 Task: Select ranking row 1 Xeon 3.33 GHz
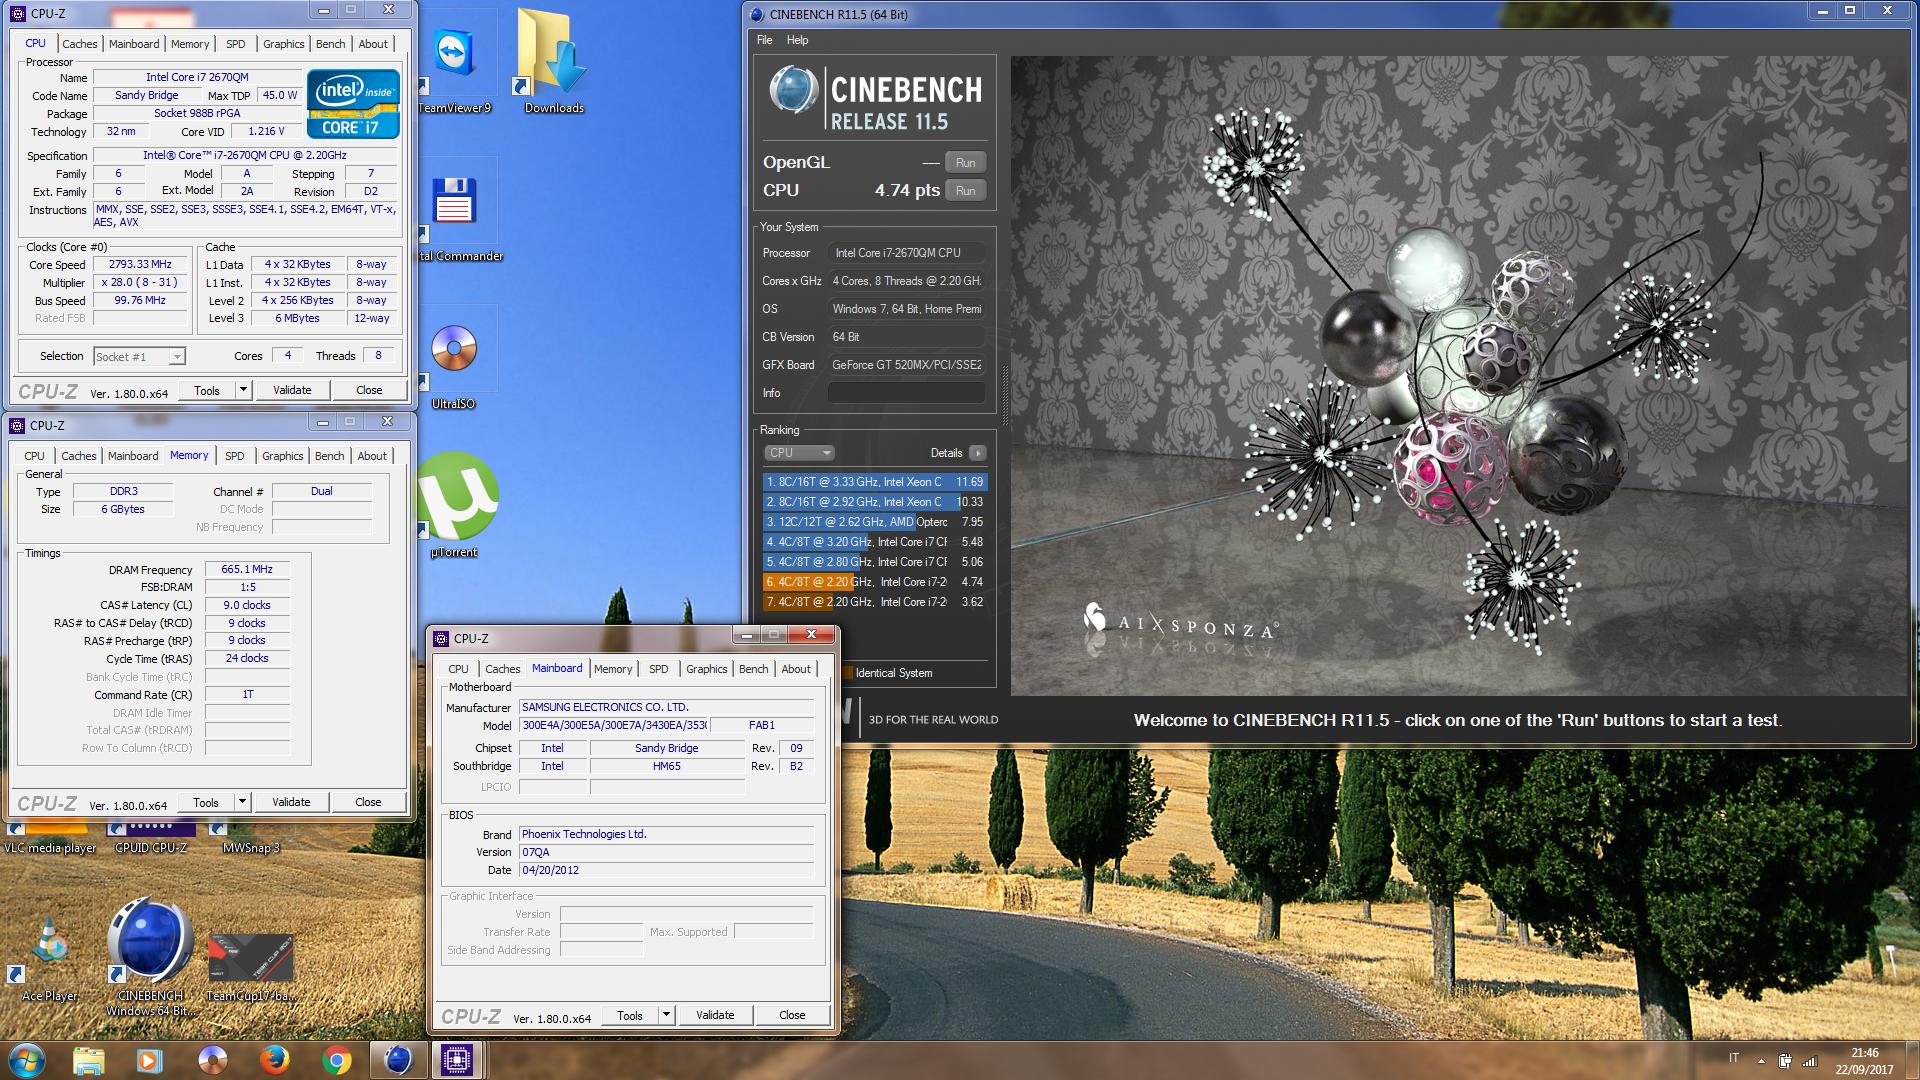pos(875,482)
